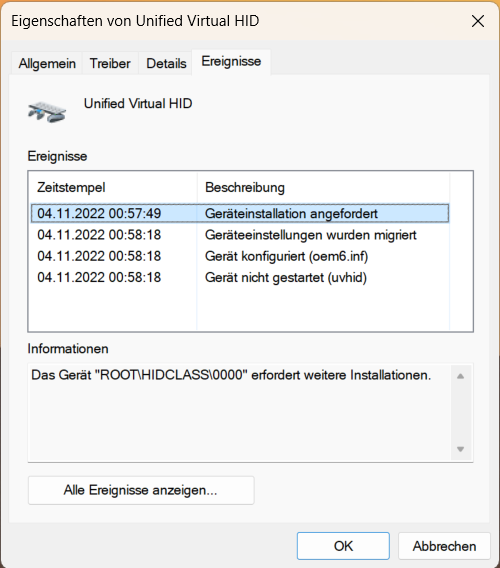Image resolution: width=500 pixels, height=568 pixels.
Task: Click the information scrollbar up arrow
Action: coord(461,376)
